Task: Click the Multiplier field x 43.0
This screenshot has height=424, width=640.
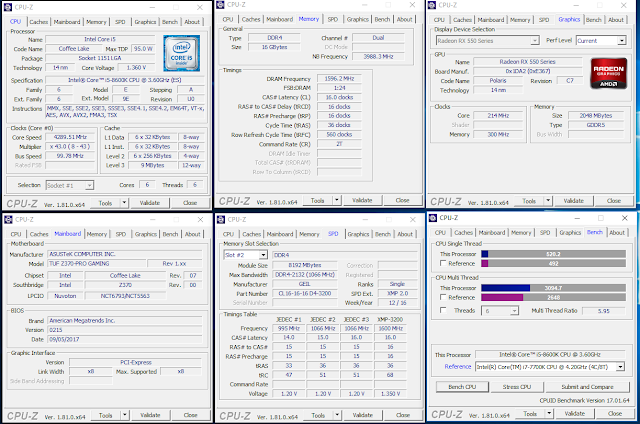Action: tap(70, 147)
